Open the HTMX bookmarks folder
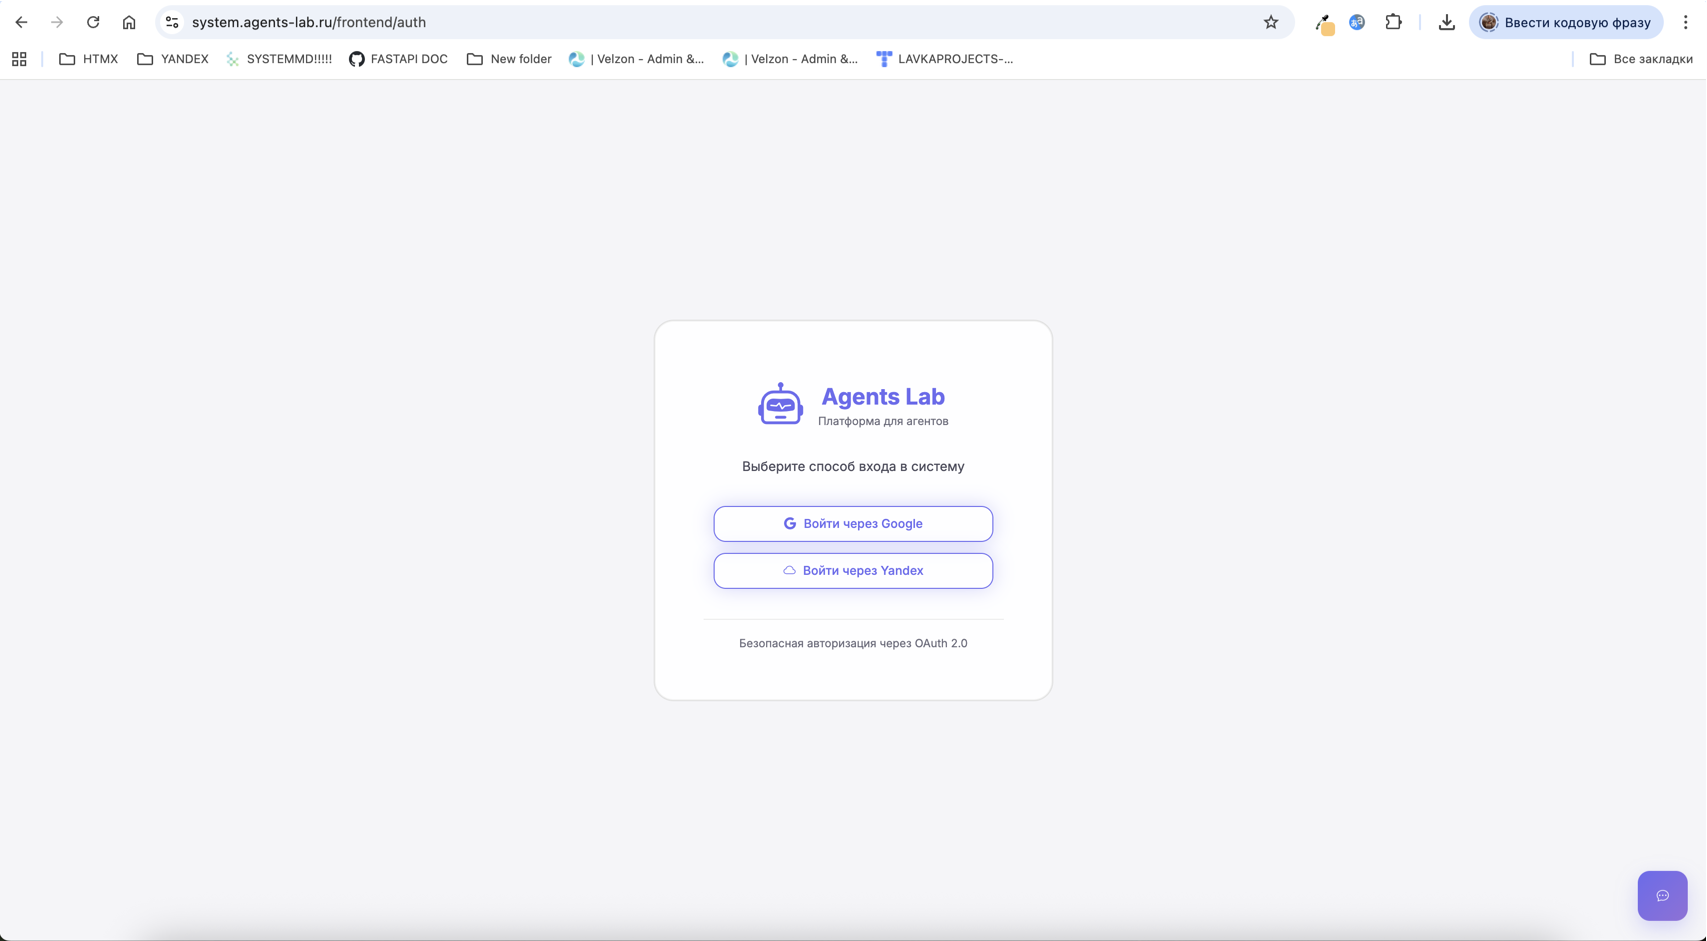Screen dimensions: 1707x941 click(x=89, y=59)
